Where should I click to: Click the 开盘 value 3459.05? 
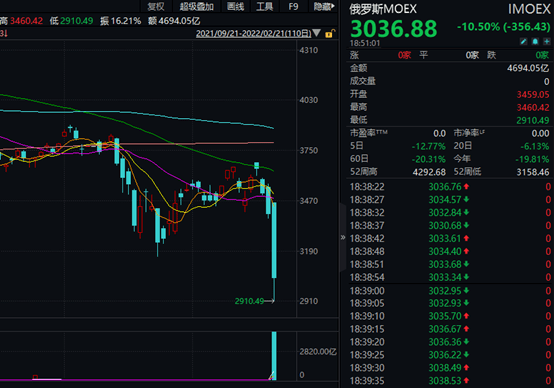(x=533, y=94)
